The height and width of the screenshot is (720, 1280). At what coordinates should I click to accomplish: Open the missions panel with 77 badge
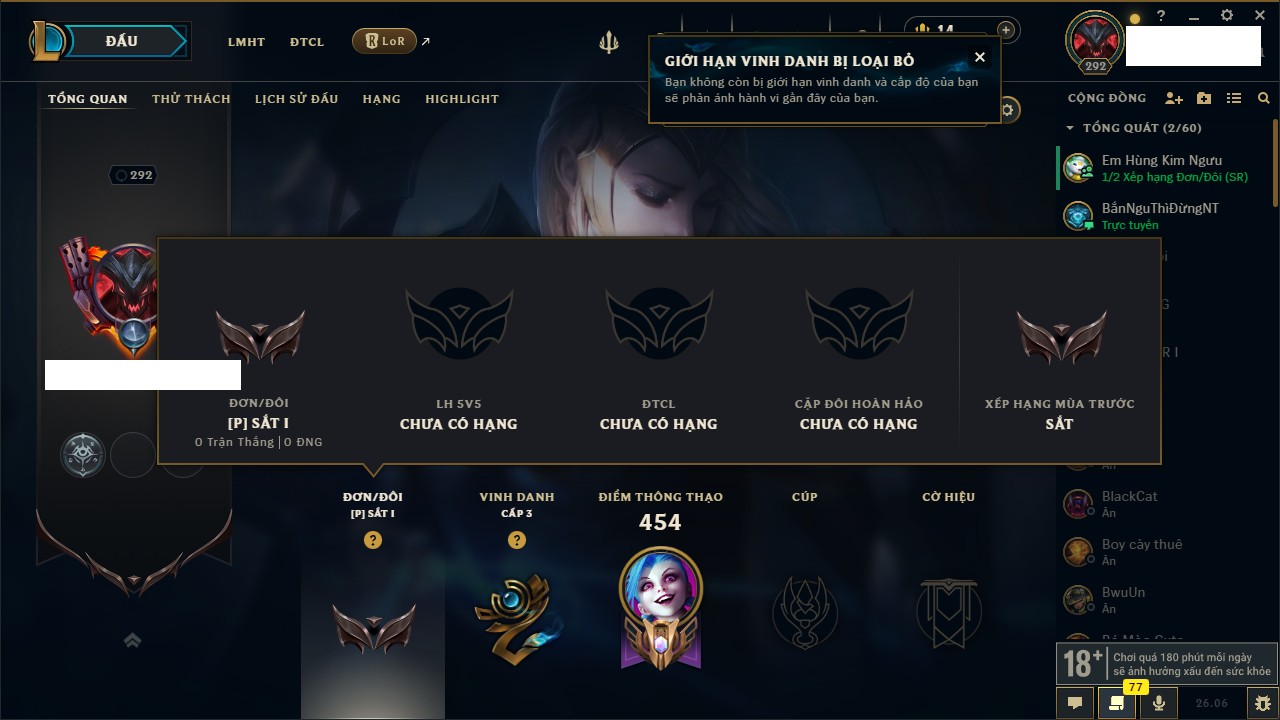(1117, 703)
